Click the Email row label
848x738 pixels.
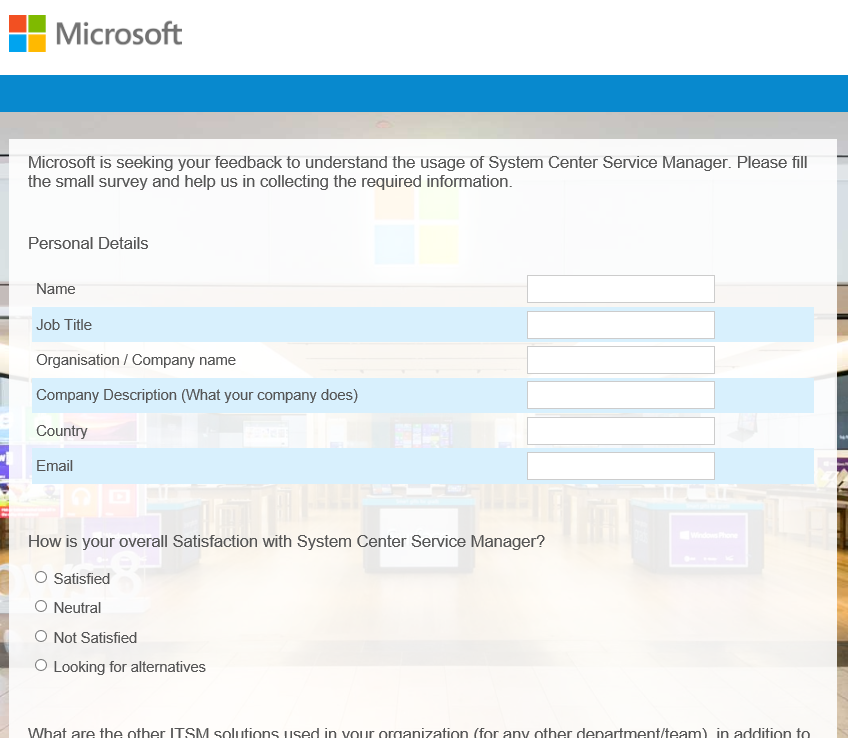coord(55,466)
